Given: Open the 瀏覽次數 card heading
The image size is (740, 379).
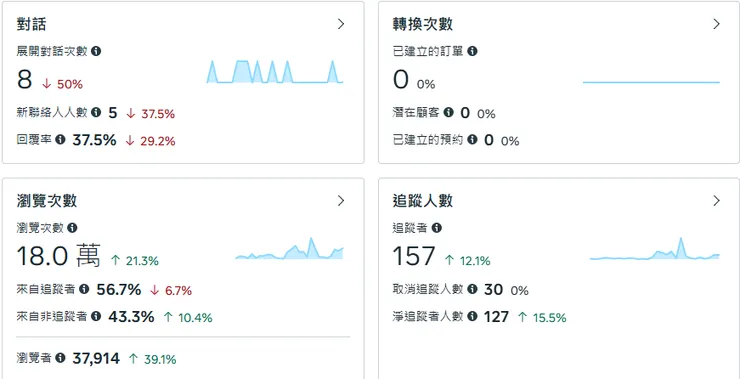Looking at the screenshot, I should 47,201.
